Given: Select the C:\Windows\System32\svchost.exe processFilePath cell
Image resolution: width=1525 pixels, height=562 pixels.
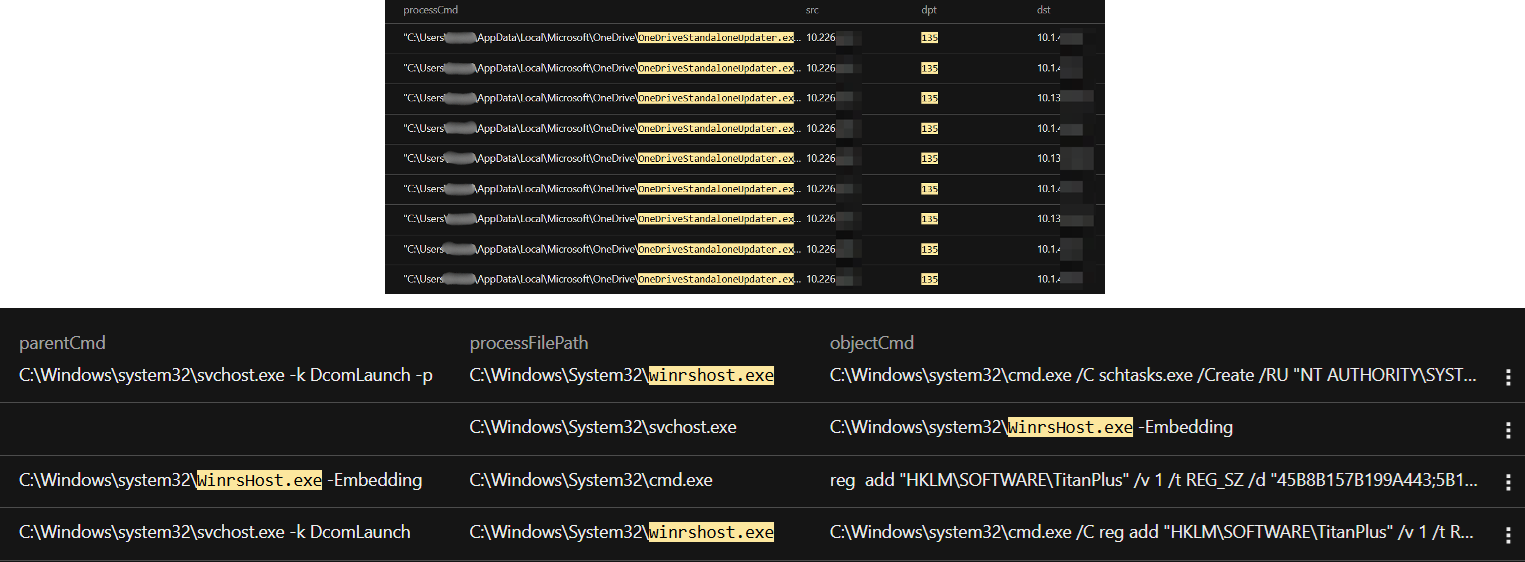Looking at the screenshot, I should coord(603,428).
